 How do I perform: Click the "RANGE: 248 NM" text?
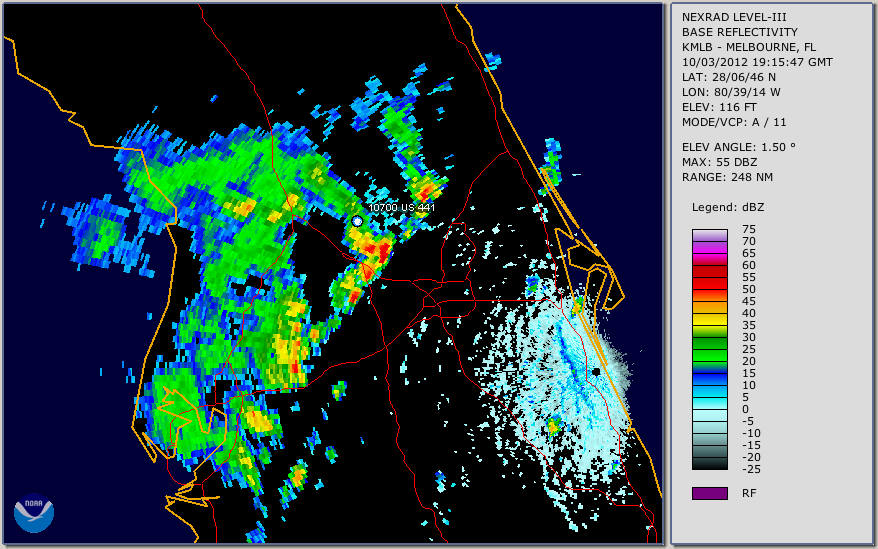point(727,177)
